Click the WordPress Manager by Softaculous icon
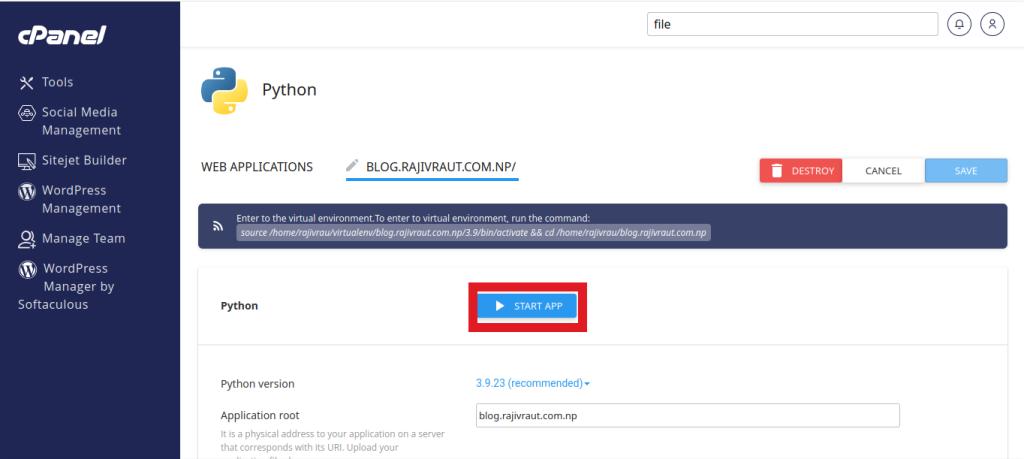The width and height of the screenshot is (1024, 459). [27, 269]
